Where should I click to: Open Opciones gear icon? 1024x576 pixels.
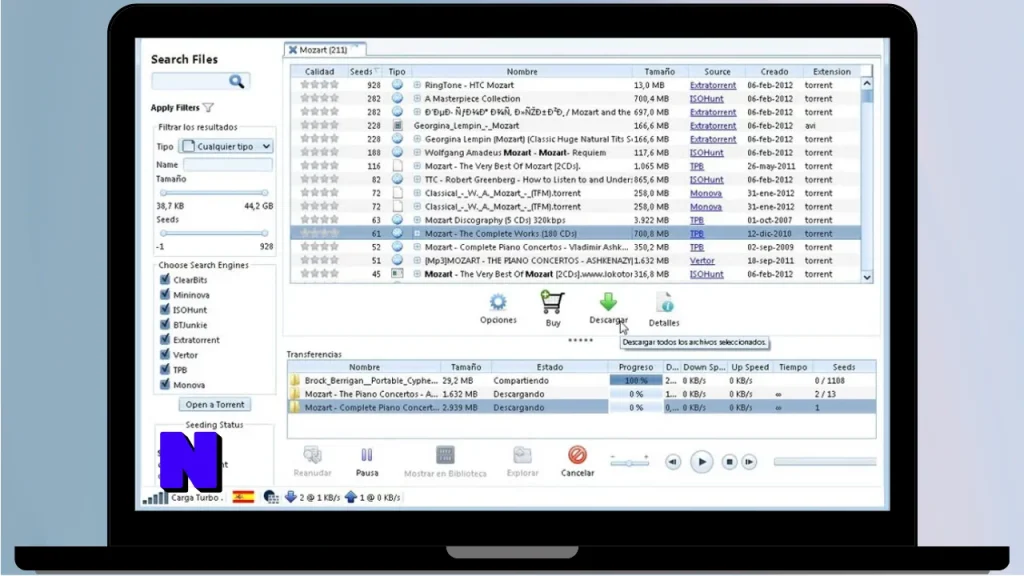pyautogui.click(x=498, y=302)
